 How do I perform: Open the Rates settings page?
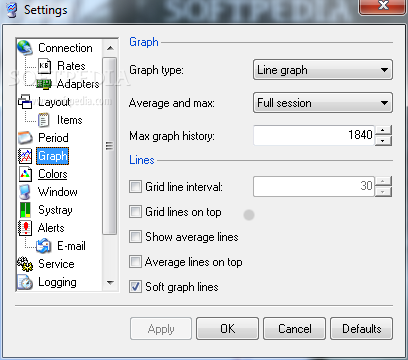[x=71, y=66]
